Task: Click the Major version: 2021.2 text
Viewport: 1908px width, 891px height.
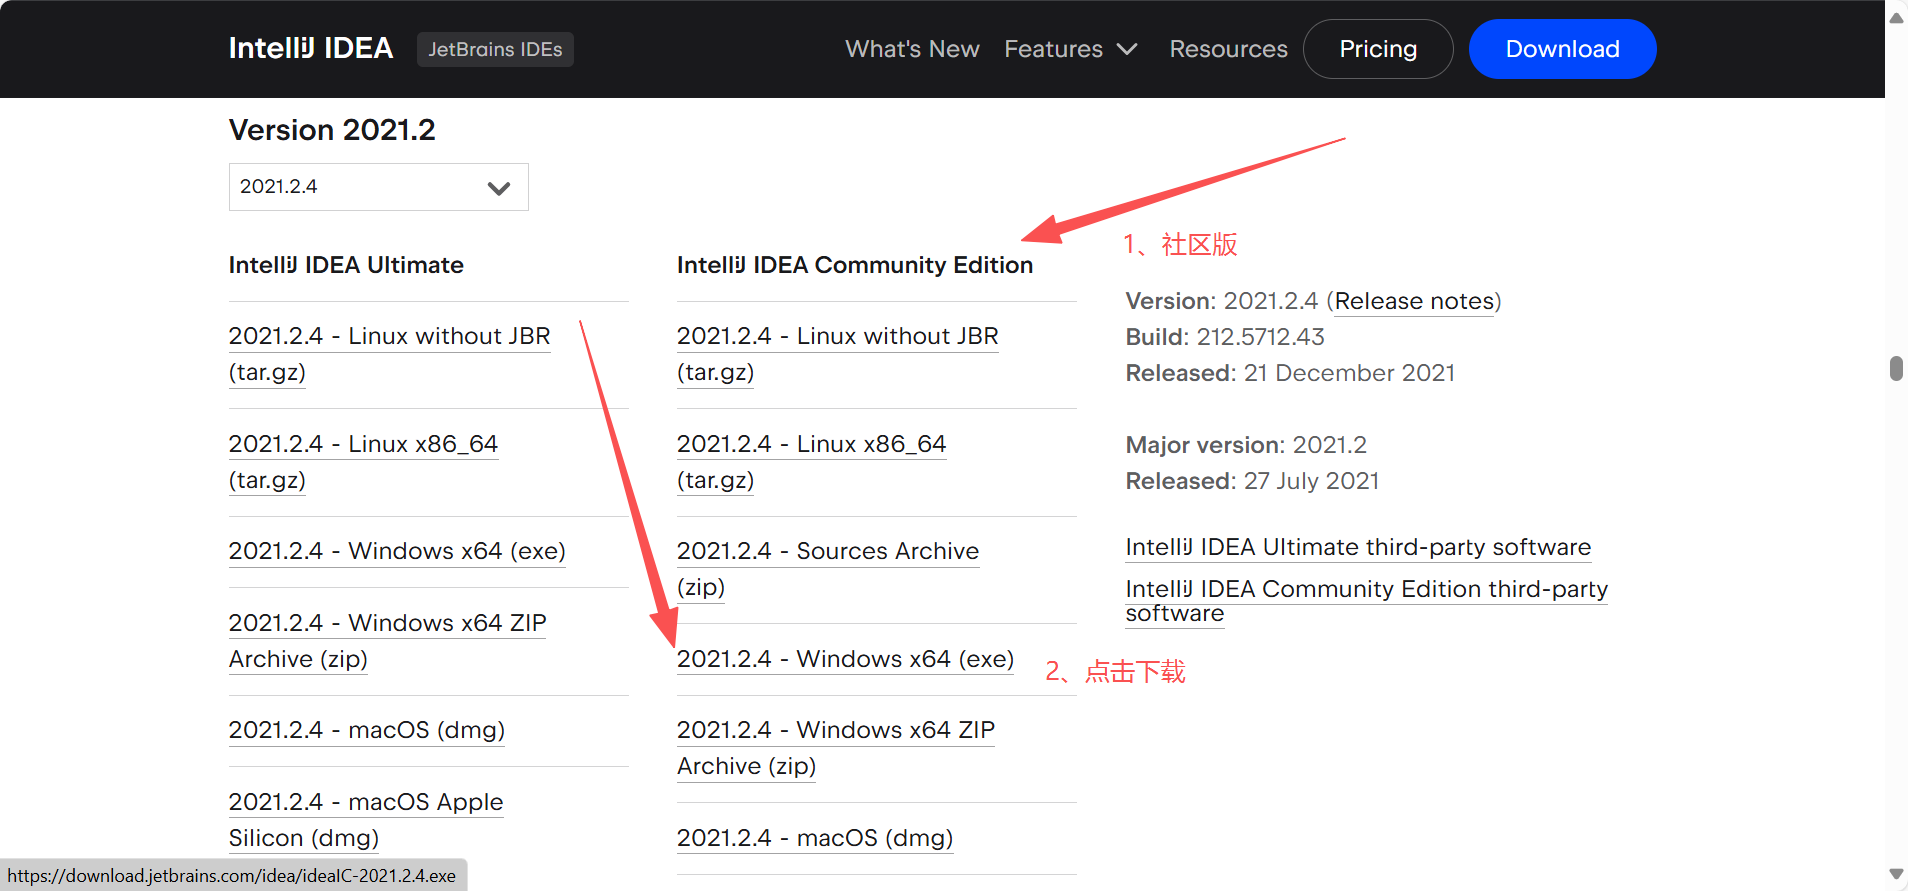Action: click(x=1246, y=445)
